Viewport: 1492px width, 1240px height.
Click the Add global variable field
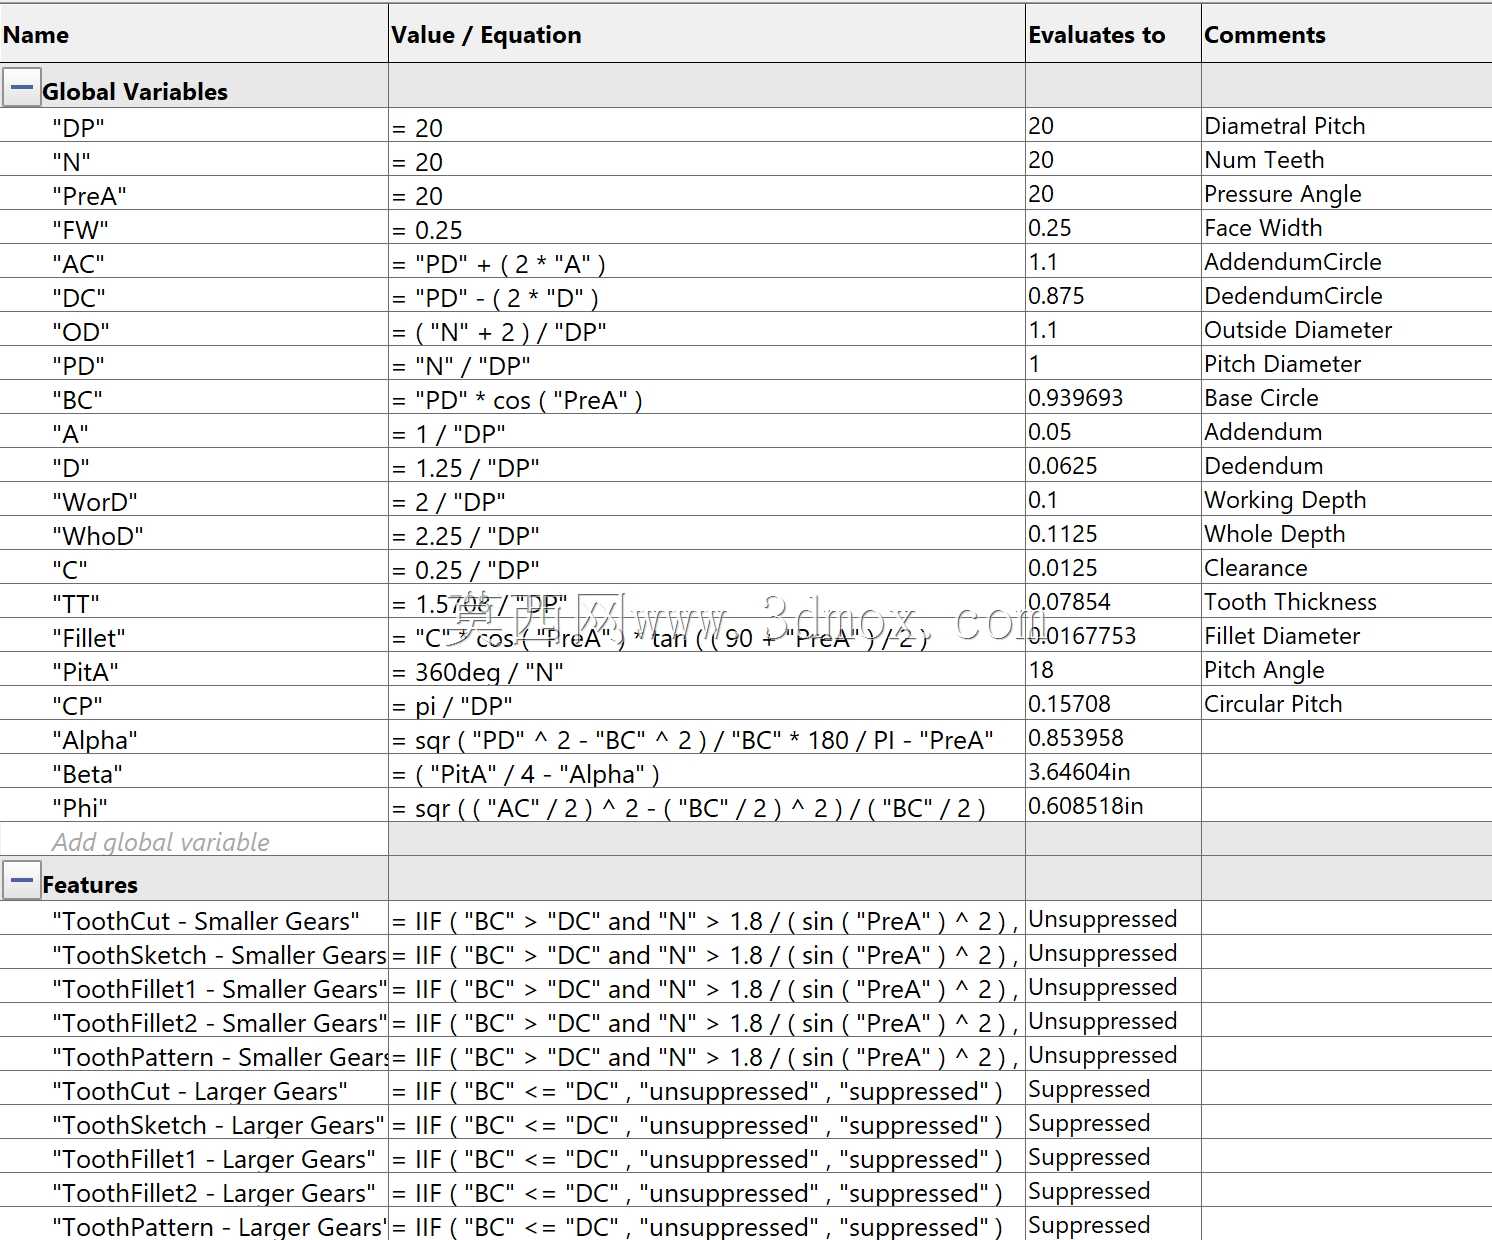pyautogui.click(x=194, y=842)
